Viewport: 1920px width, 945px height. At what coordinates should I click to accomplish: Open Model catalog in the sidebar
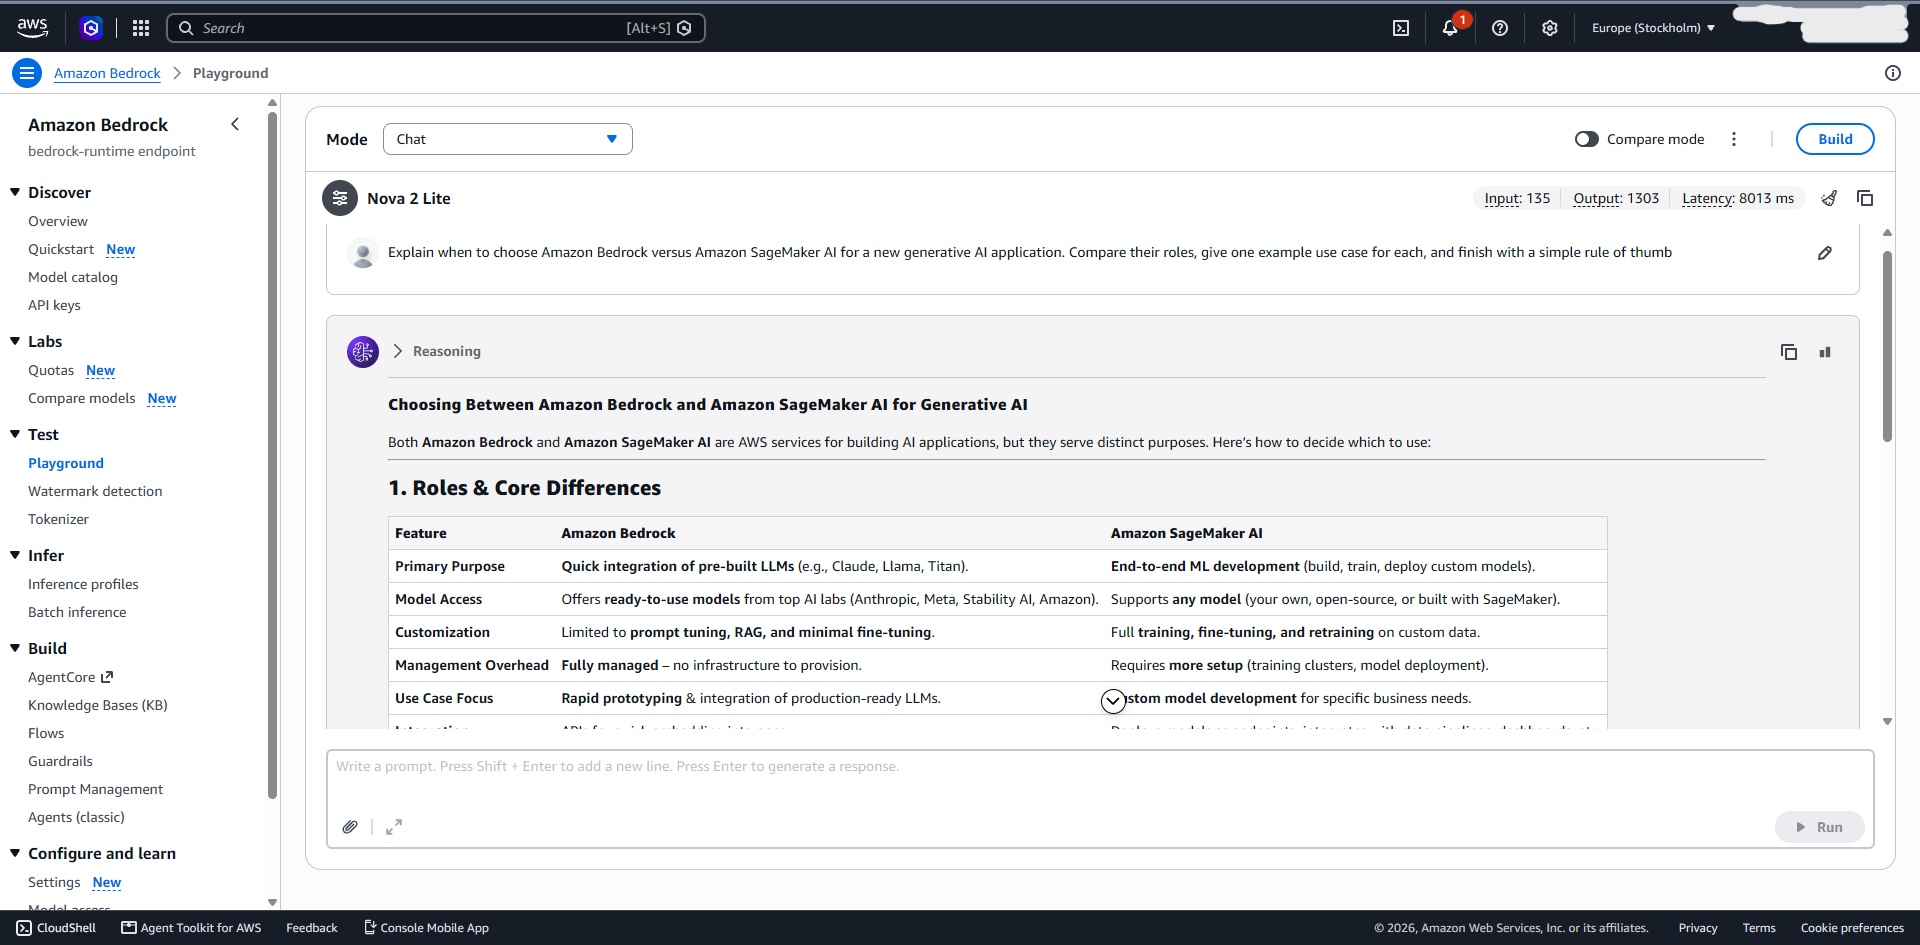click(x=73, y=277)
